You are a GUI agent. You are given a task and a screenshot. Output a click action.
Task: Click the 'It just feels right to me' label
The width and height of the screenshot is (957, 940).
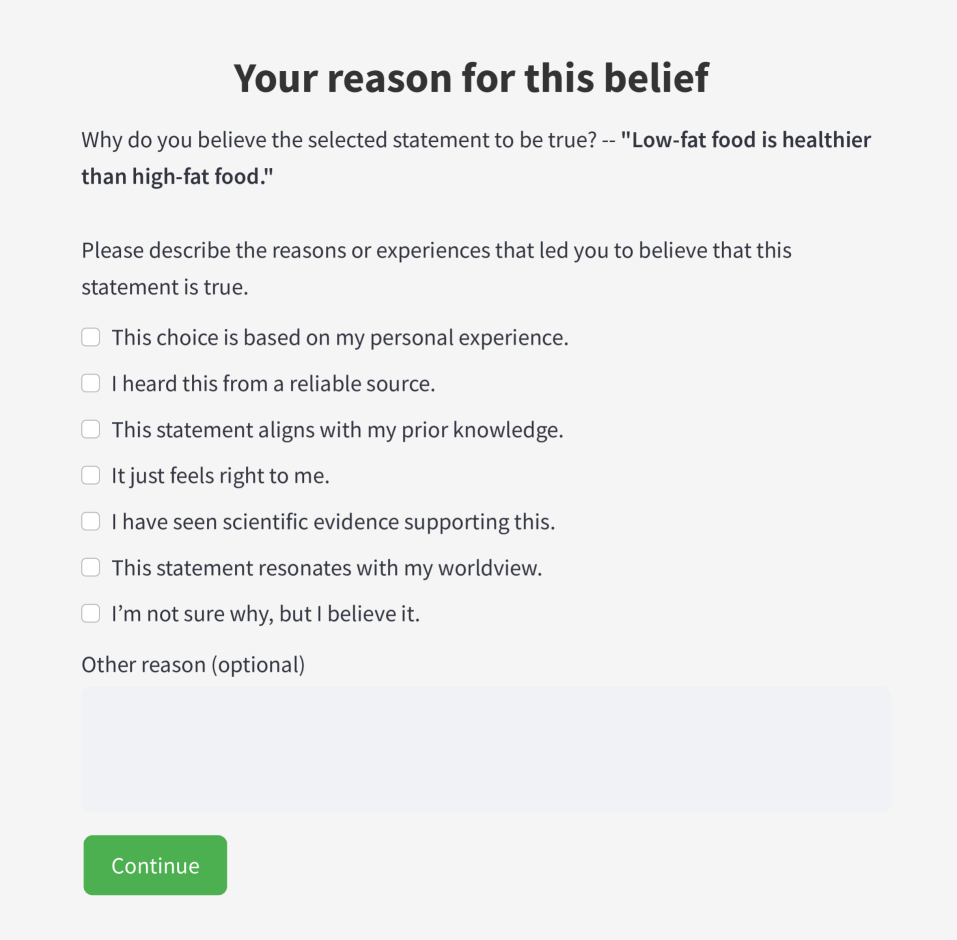[220, 476]
